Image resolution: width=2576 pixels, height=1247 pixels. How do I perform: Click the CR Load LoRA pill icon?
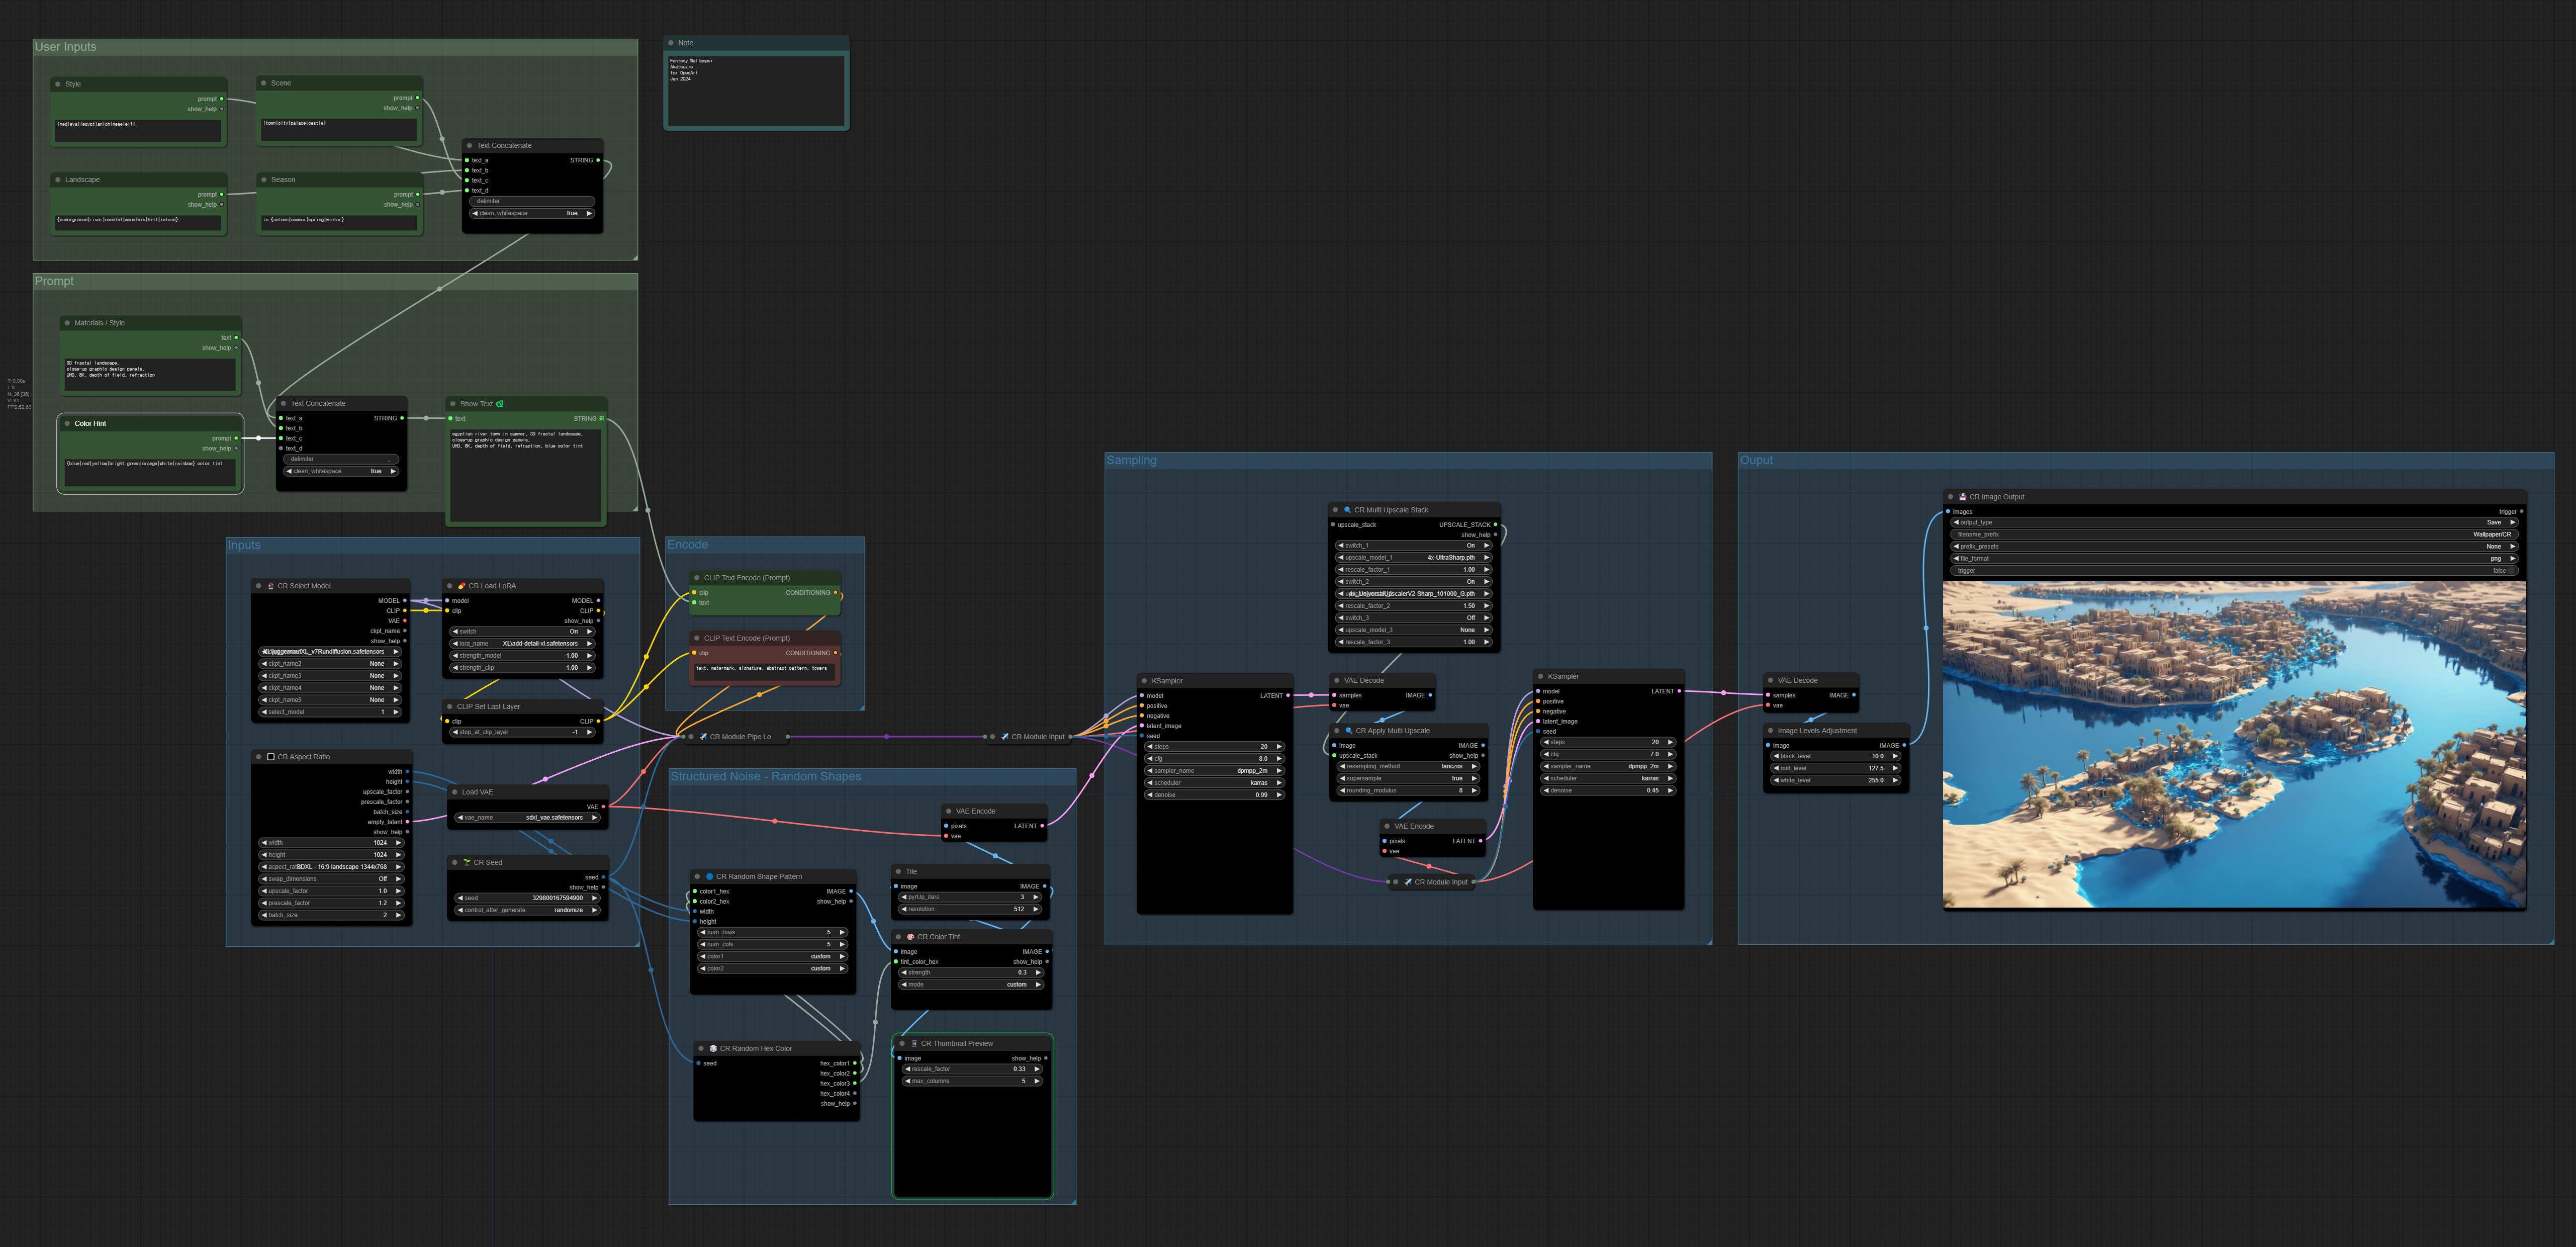tap(461, 586)
